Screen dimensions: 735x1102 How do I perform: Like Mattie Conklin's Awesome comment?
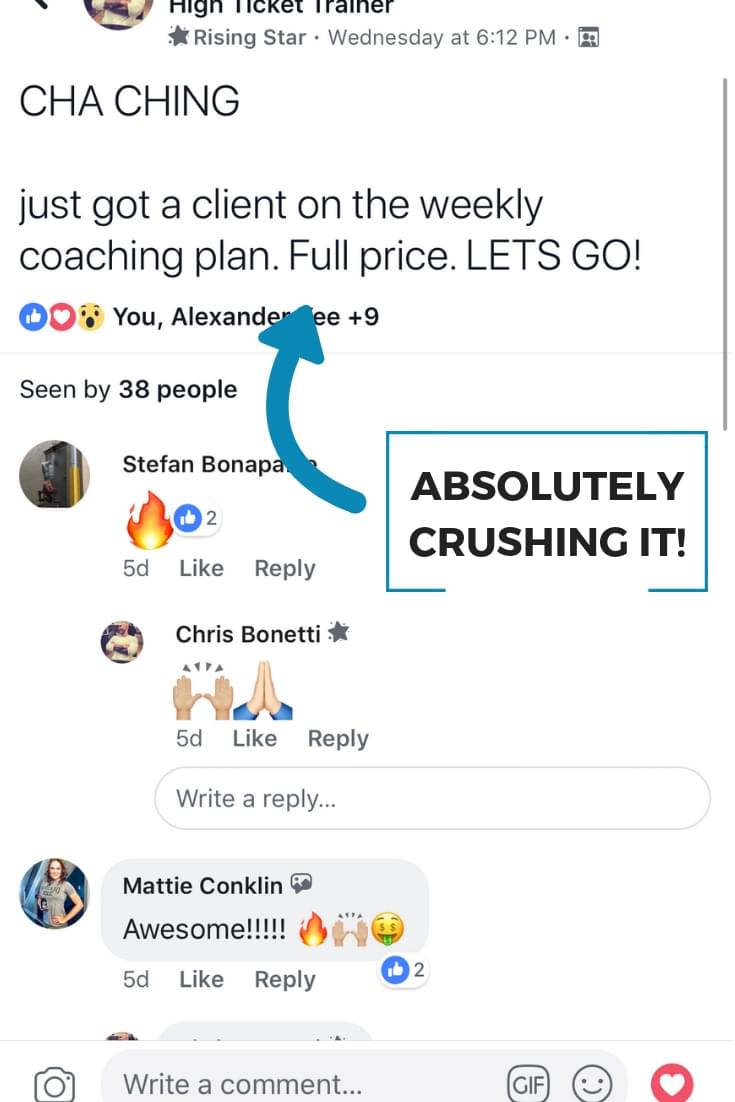point(202,979)
